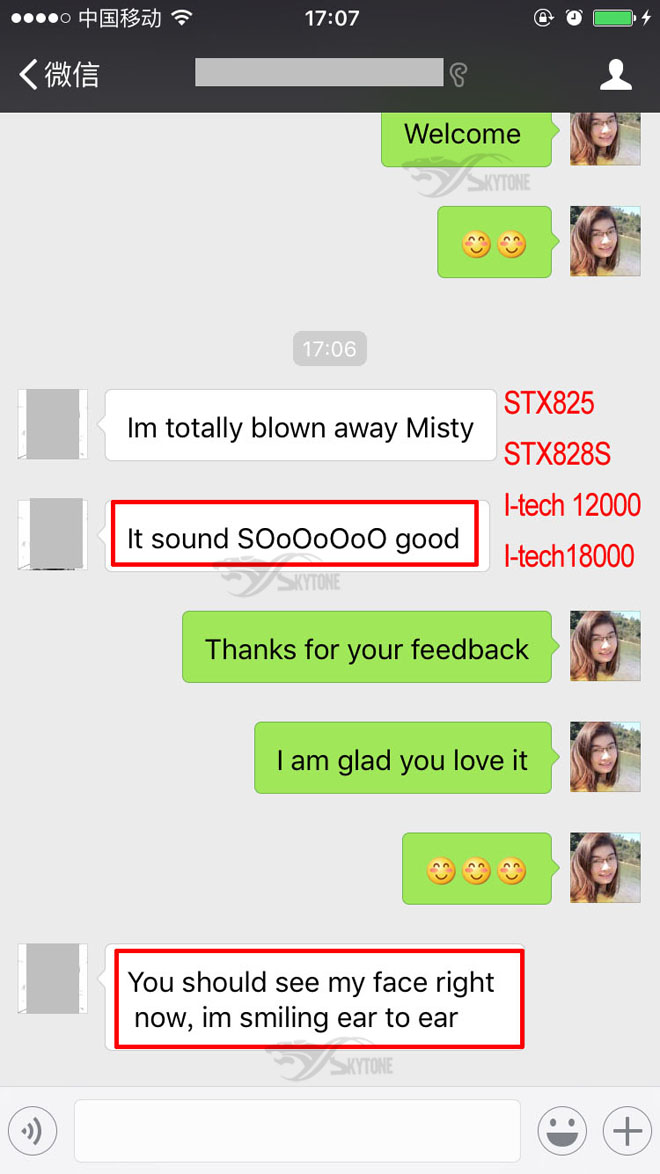Tap the "Im totally blown away Misty" message
Image resolution: width=660 pixels, height=1174 pixels.
coord(300,425)
